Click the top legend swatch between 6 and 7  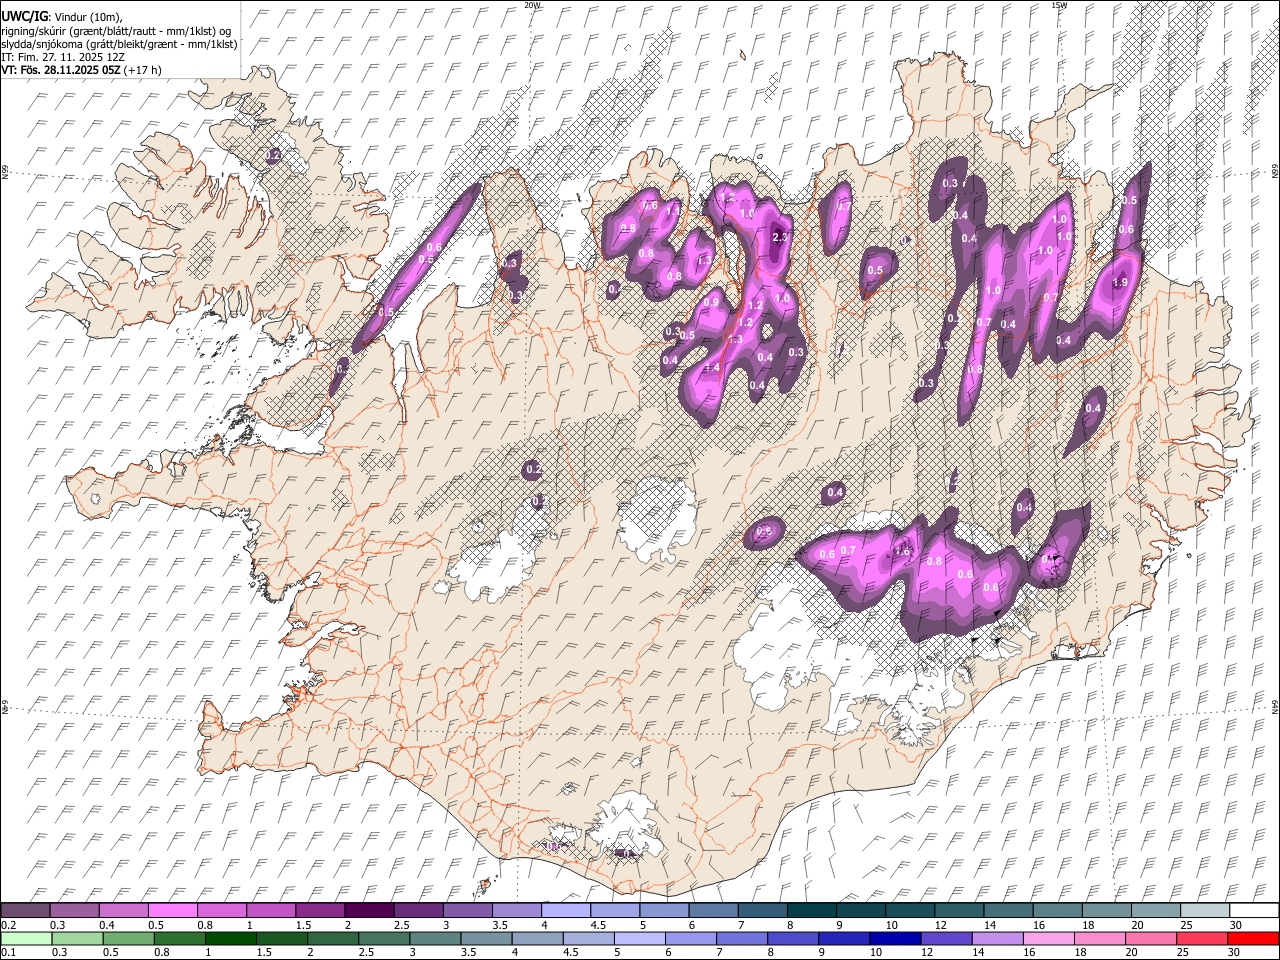click(x=712, y=911)
